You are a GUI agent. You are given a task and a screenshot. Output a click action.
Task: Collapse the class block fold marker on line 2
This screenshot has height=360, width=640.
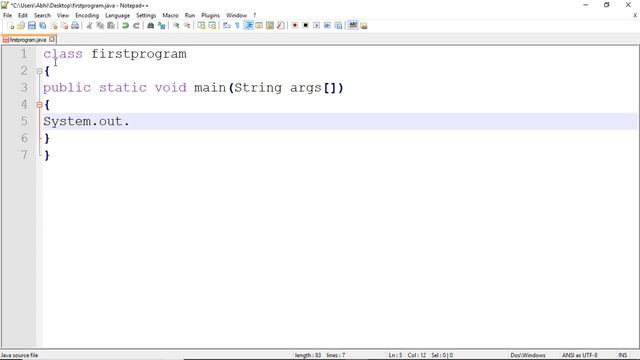40,71
